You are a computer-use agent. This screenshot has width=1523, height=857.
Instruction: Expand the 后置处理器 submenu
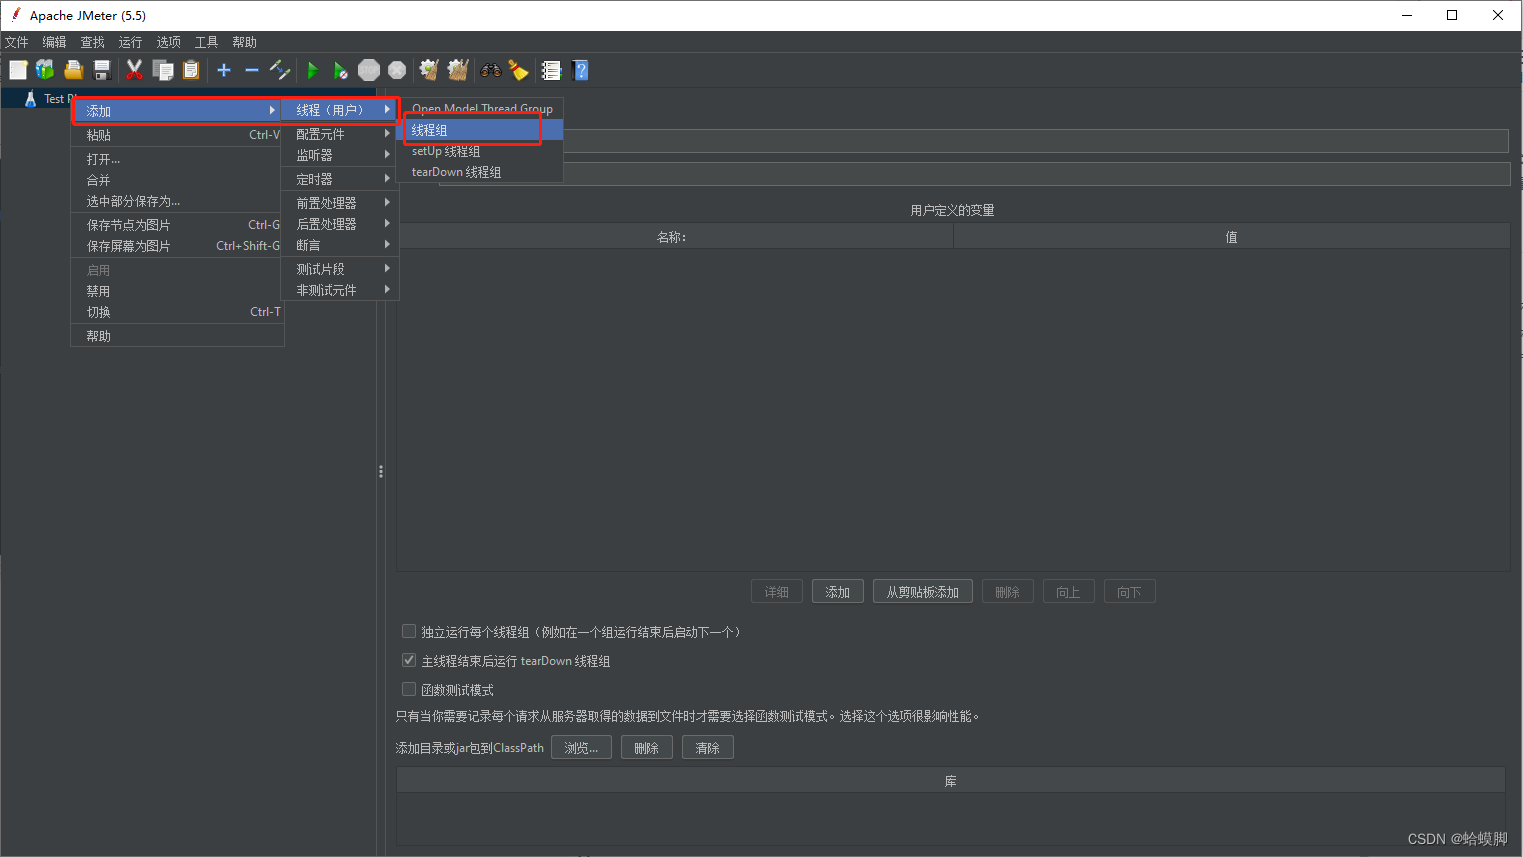(340, 224)
